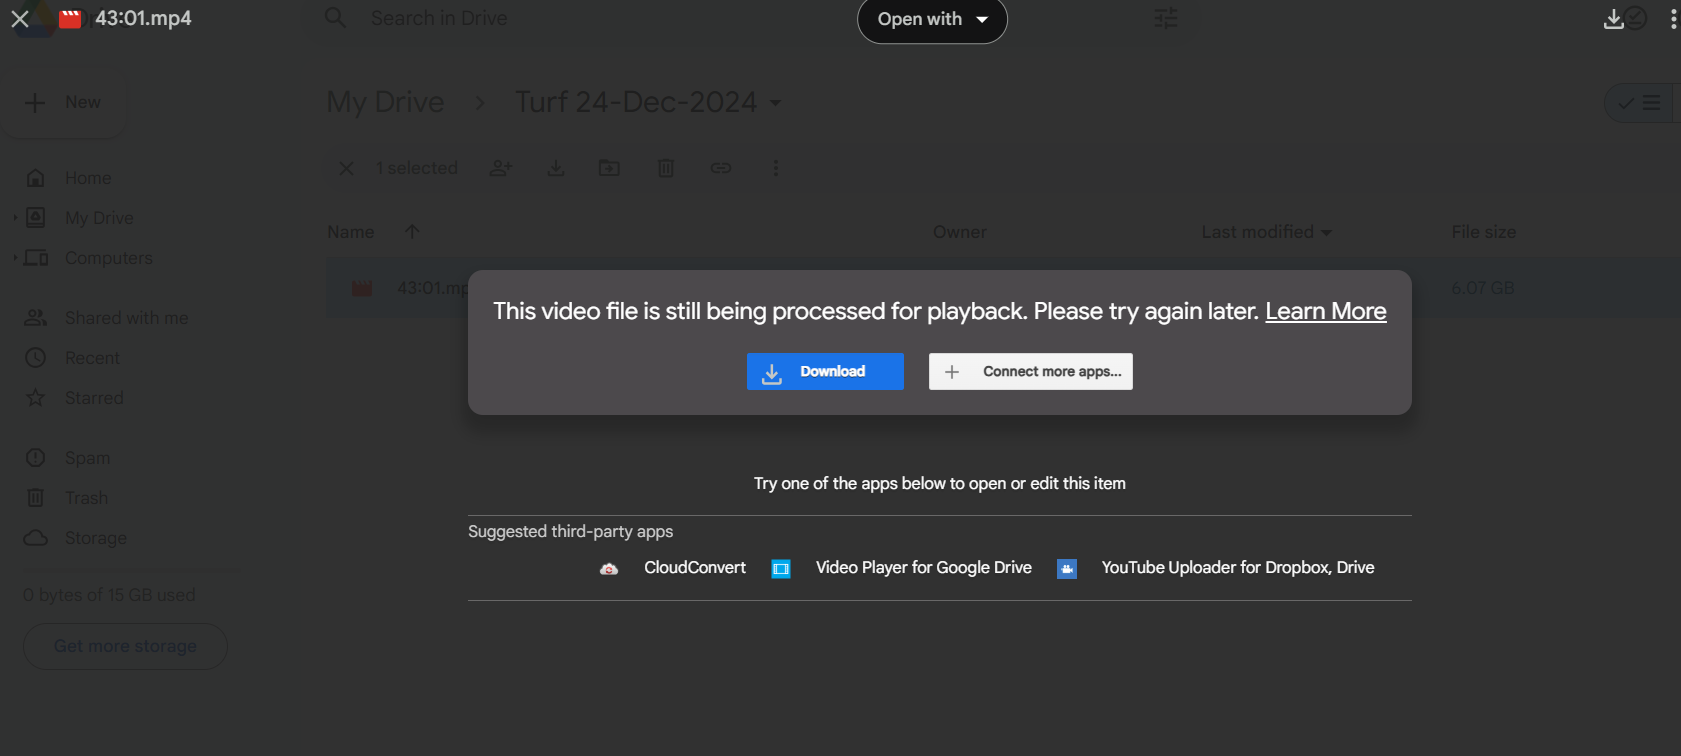1681x756 pixels.
Task: Click the Video Player for Google Drive icon
Action: pyautogui.click(x=781, y=569)
